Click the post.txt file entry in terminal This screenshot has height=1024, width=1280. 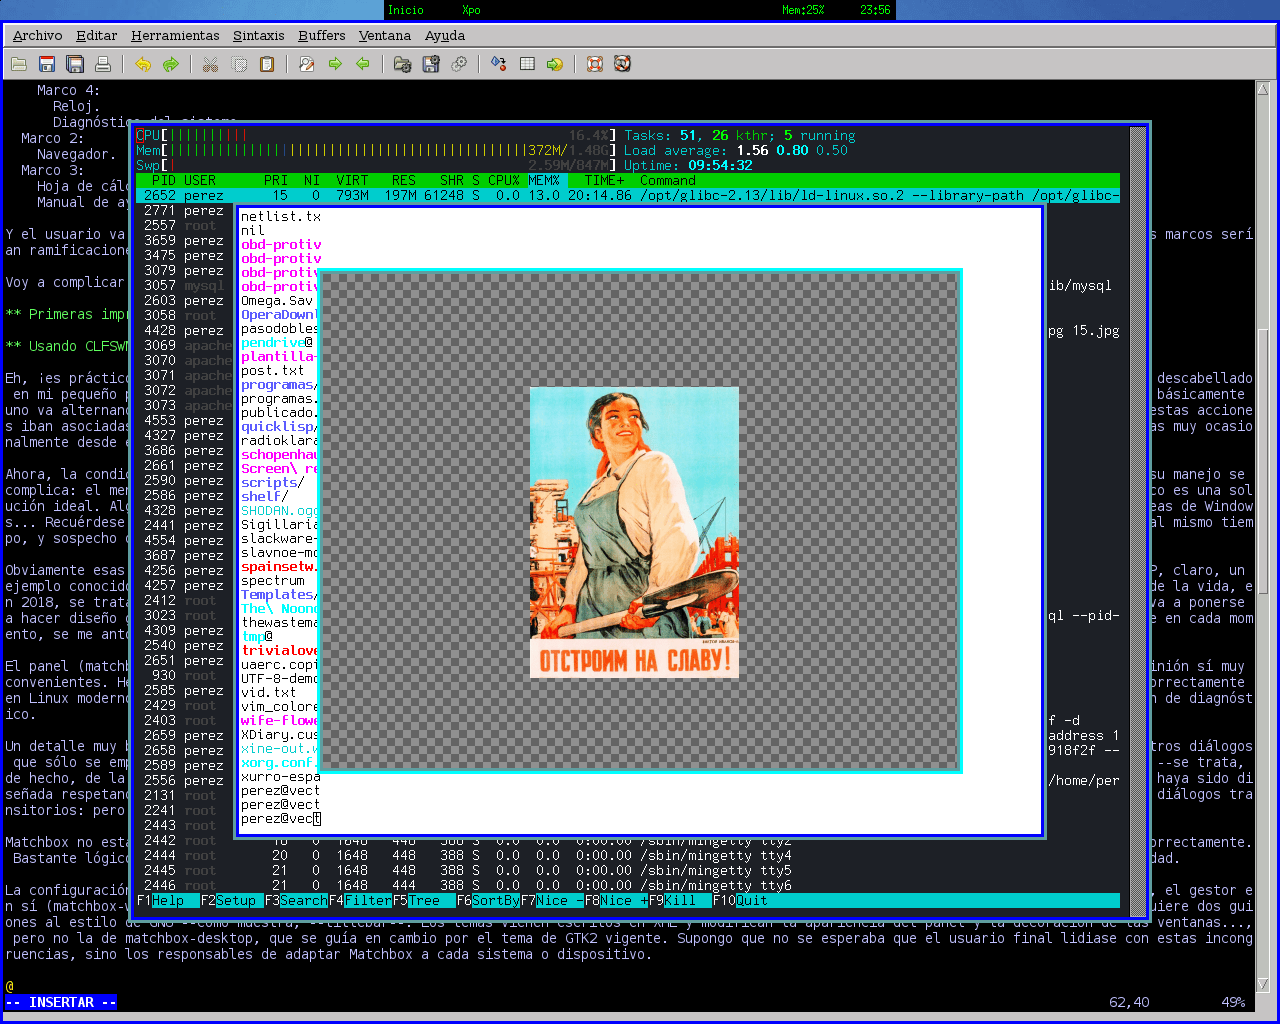click(273, 371)
